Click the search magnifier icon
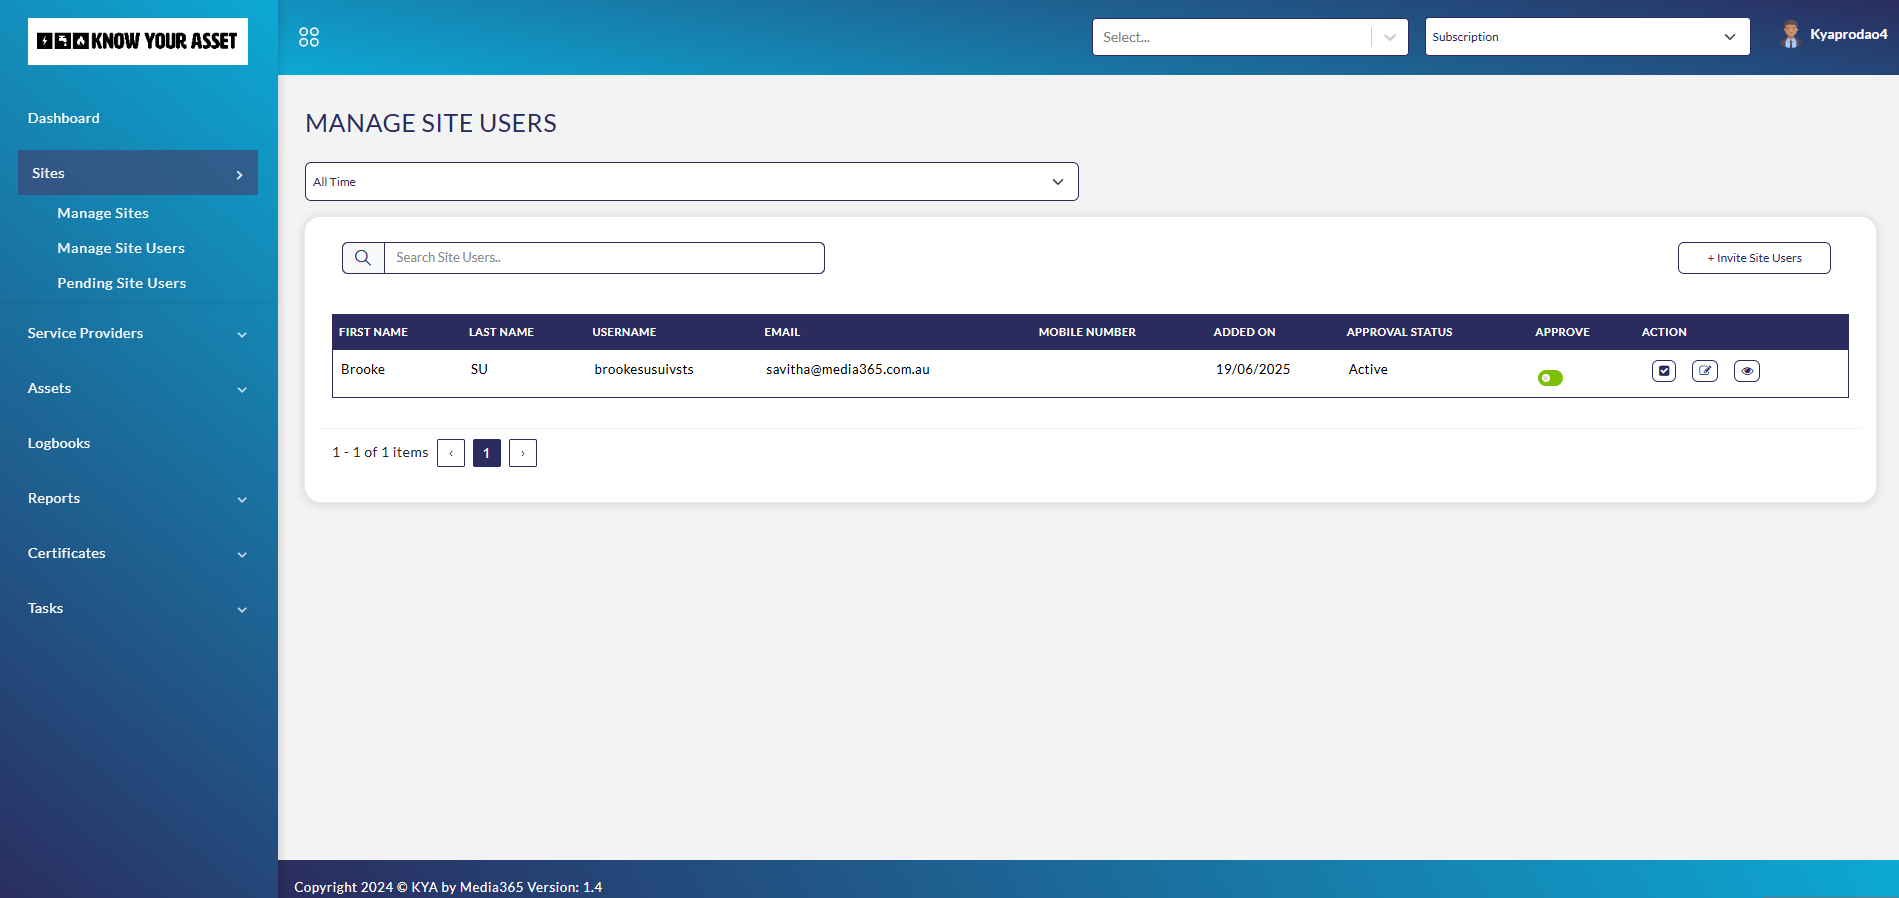 click(363, 258)
